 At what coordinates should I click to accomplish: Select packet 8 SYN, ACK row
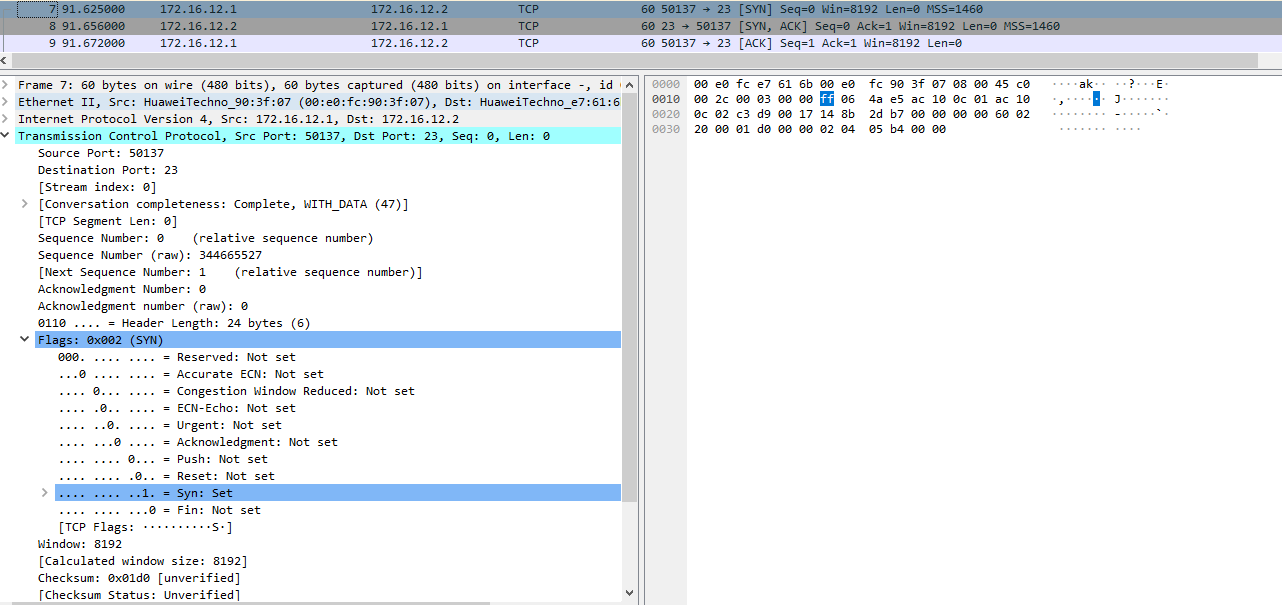tap(640, 26)
